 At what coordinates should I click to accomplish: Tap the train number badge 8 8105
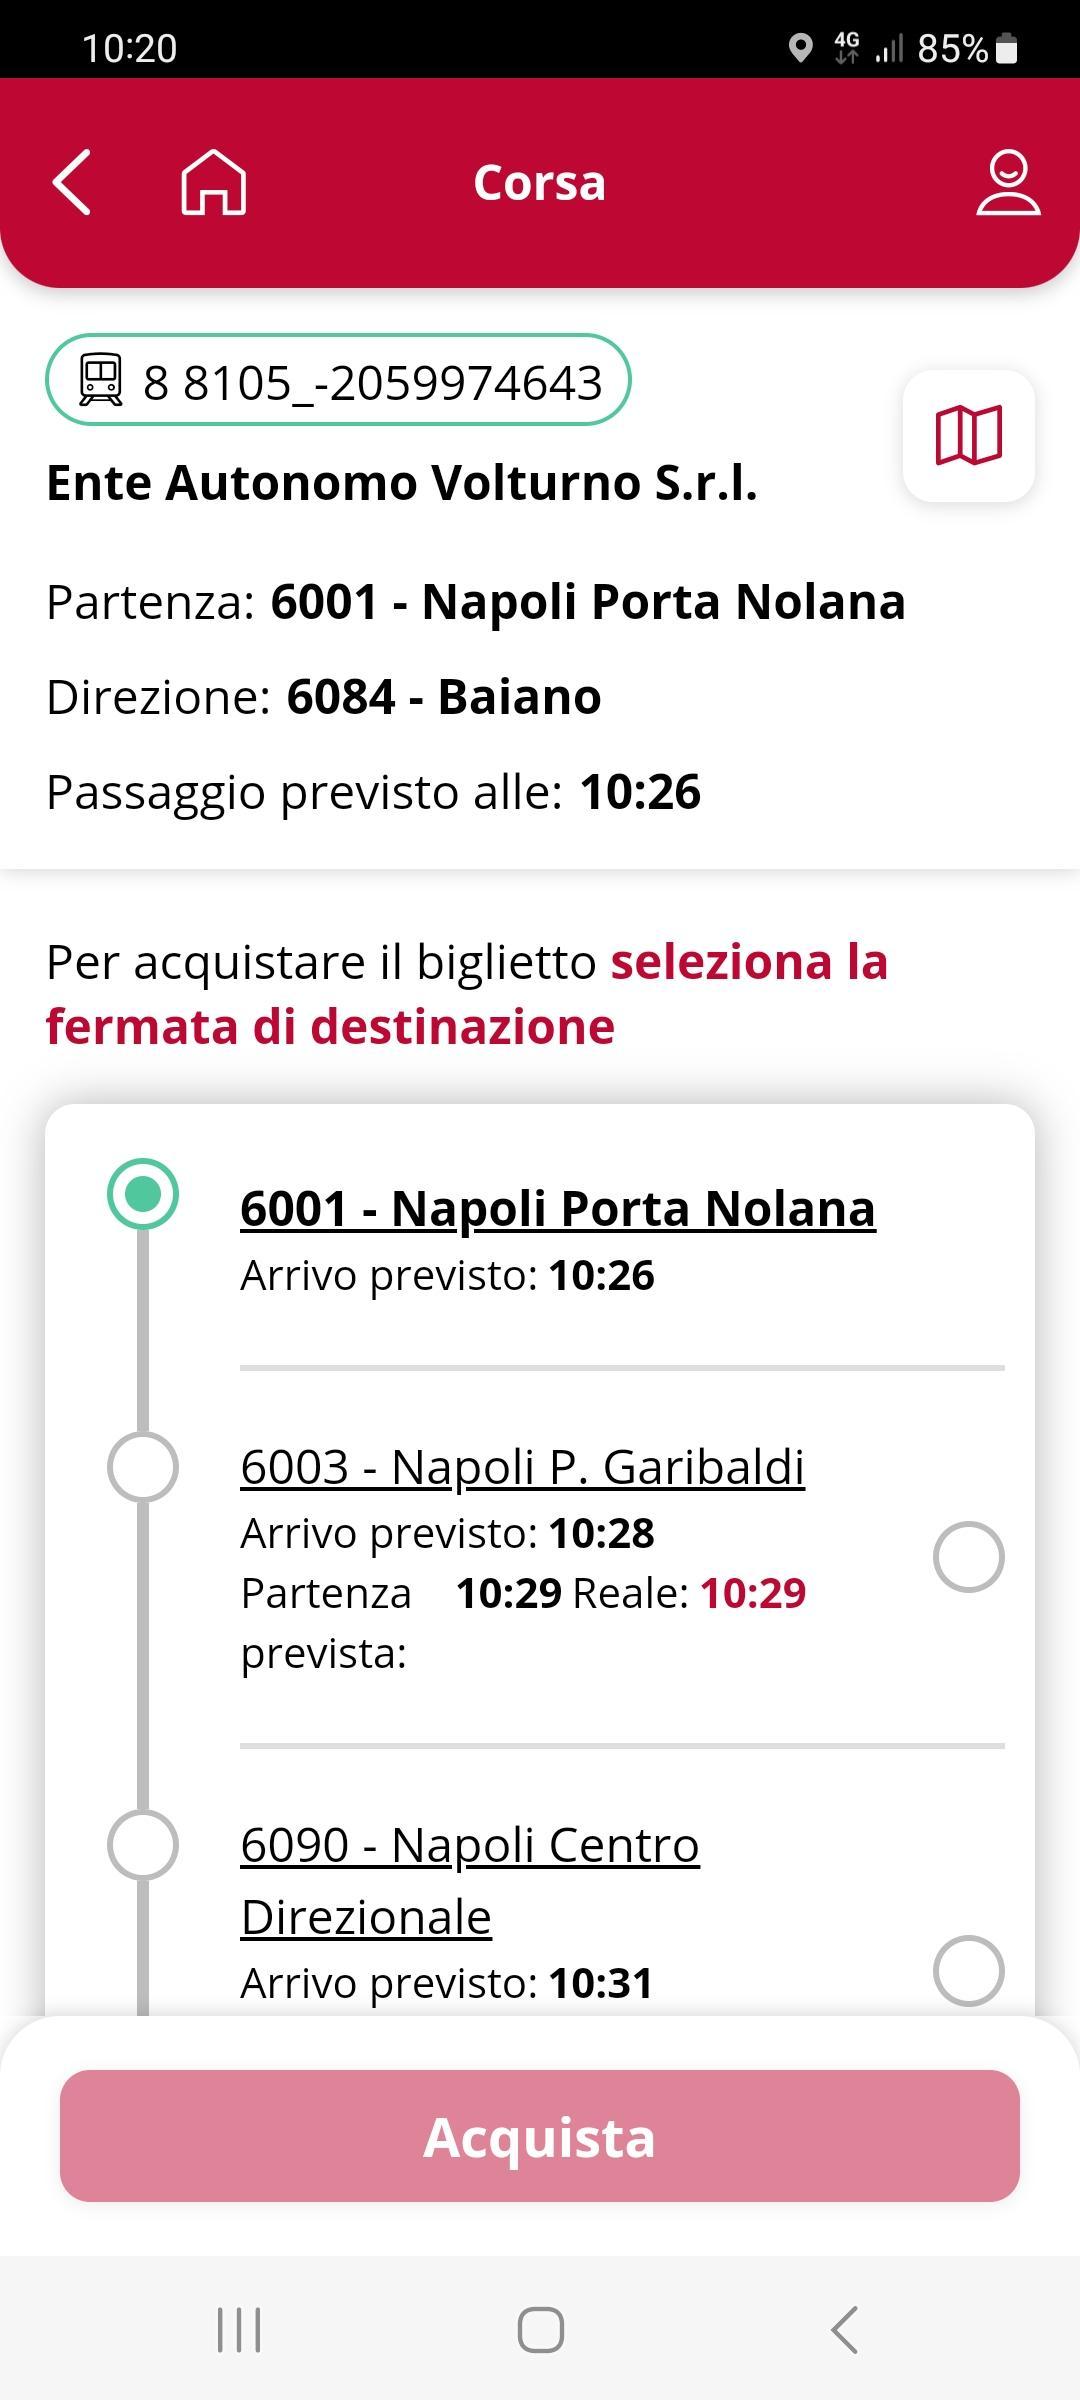tap(338, 381)
